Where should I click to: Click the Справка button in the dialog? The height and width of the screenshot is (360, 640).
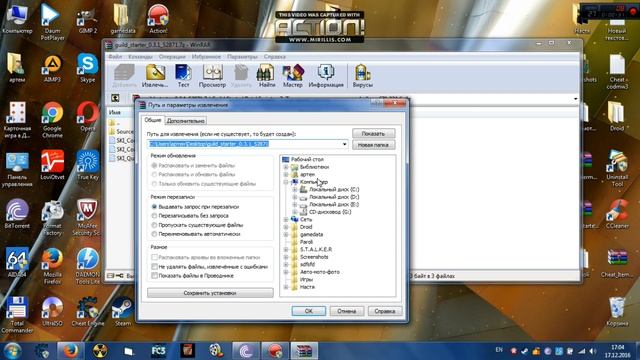384,311
